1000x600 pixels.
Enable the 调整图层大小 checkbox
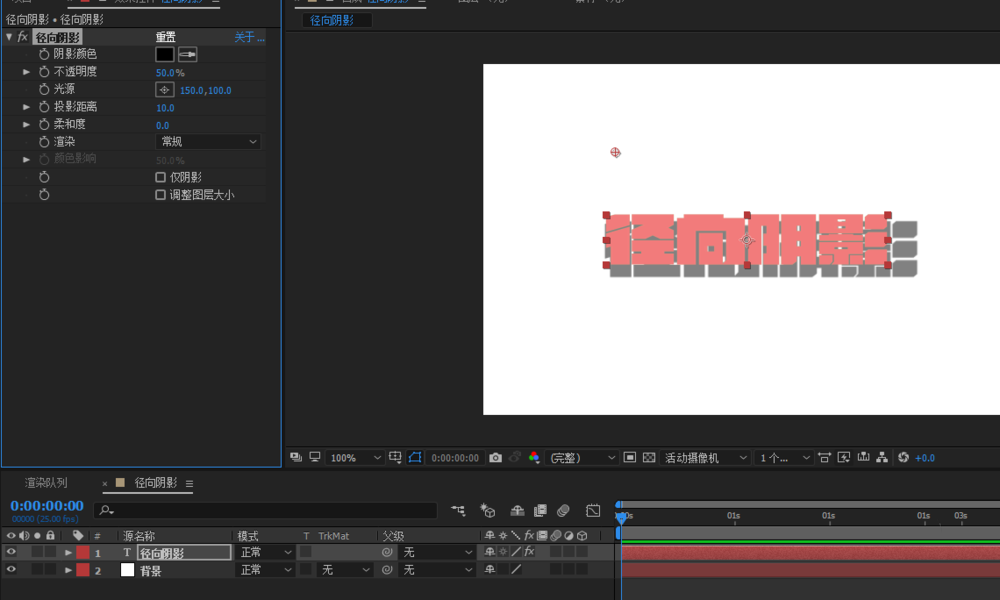pyautogui.click(x=161, y=195)
